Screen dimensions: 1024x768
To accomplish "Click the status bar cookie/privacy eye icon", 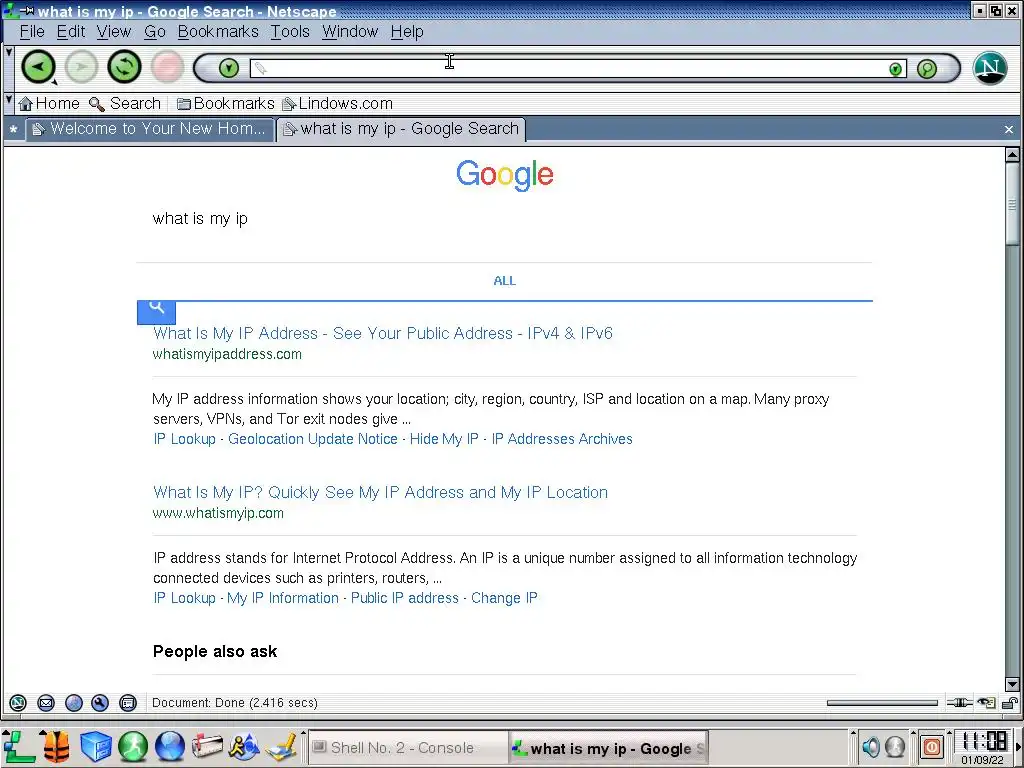I will (986, 703).
